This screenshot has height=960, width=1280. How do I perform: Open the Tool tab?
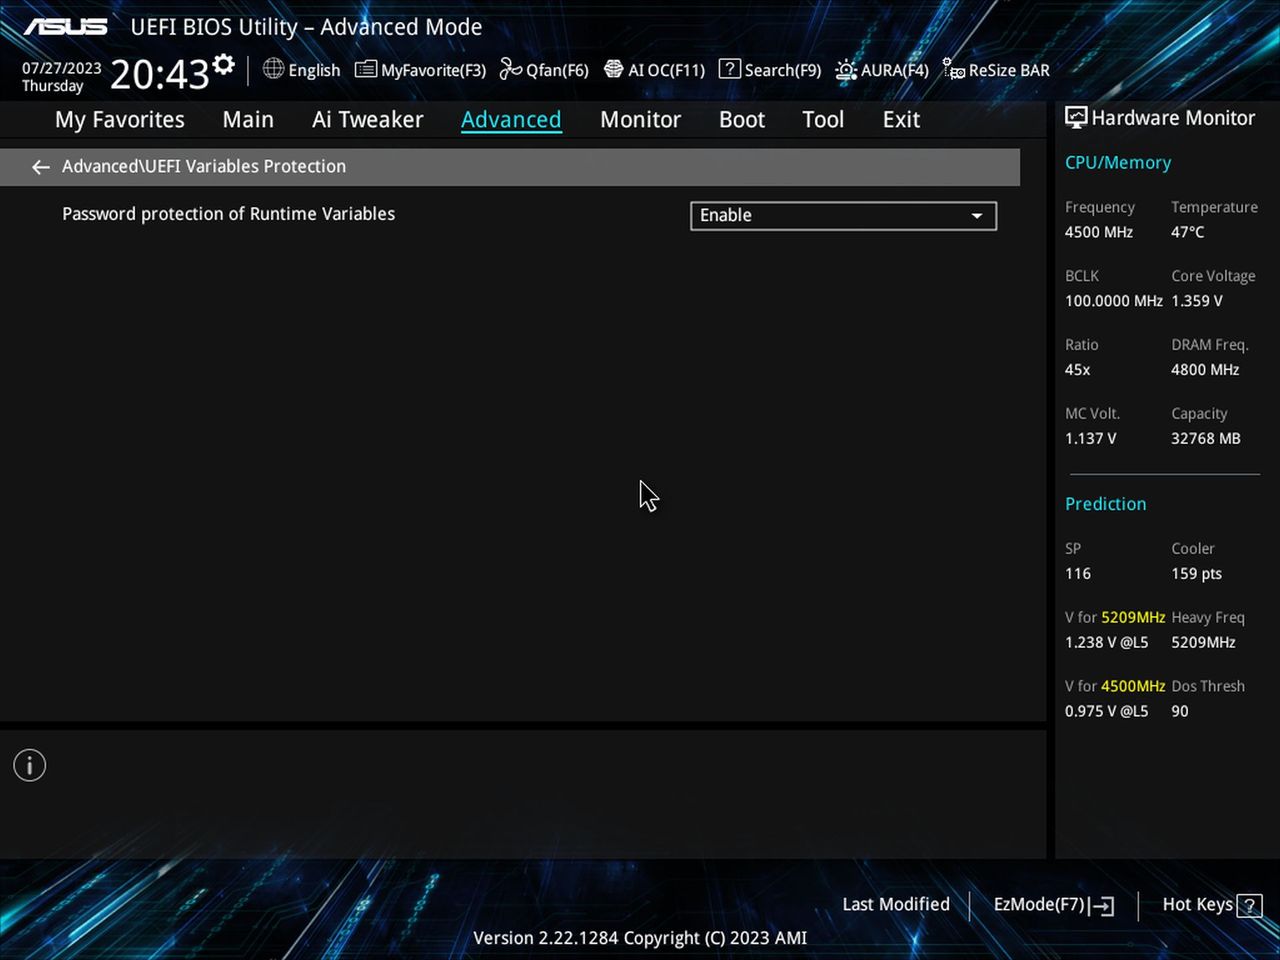pyautogui.click(x=823, y=120)
